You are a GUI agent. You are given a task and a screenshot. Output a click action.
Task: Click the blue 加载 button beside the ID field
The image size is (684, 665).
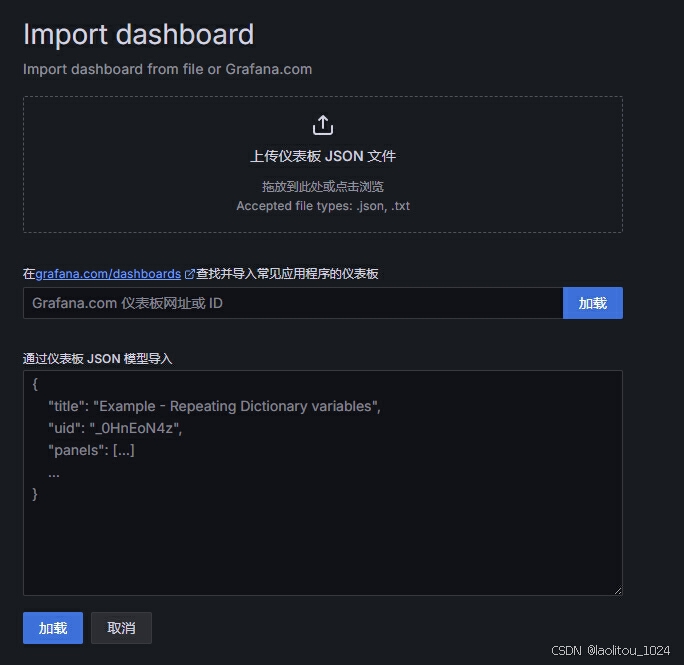coord(592,303)
